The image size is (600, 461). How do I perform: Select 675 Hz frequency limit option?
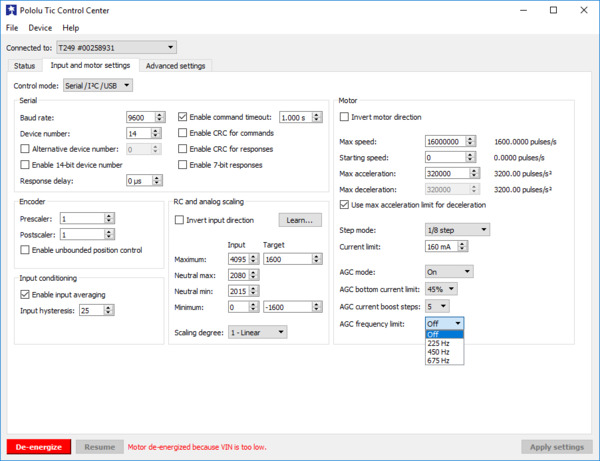(x=445, y=360)
